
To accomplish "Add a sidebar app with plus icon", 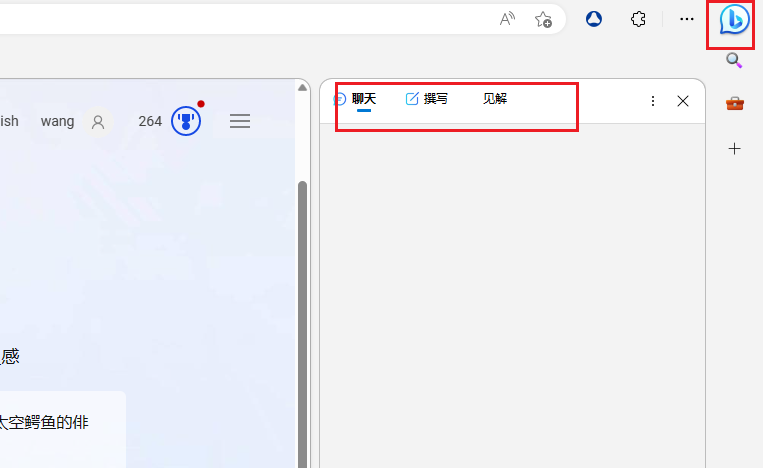I will [x=734, y=148].
